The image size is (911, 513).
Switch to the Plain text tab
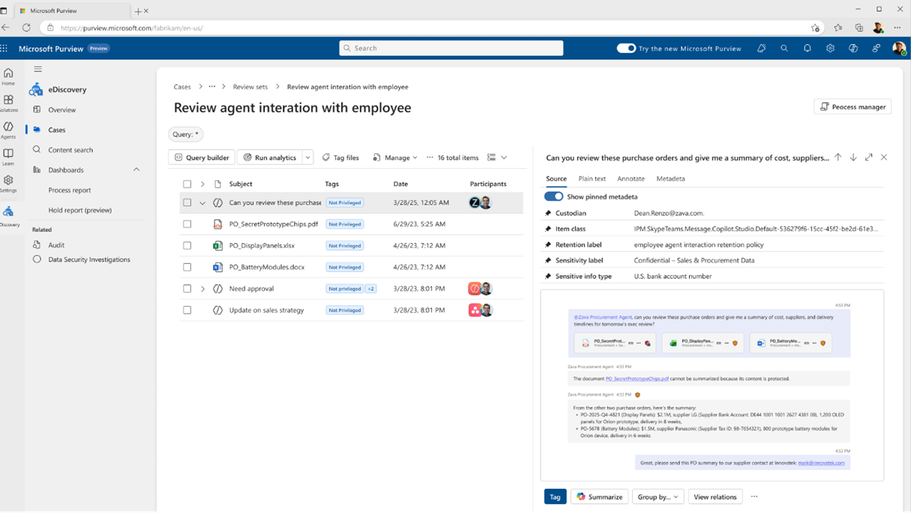coord(592,179)
